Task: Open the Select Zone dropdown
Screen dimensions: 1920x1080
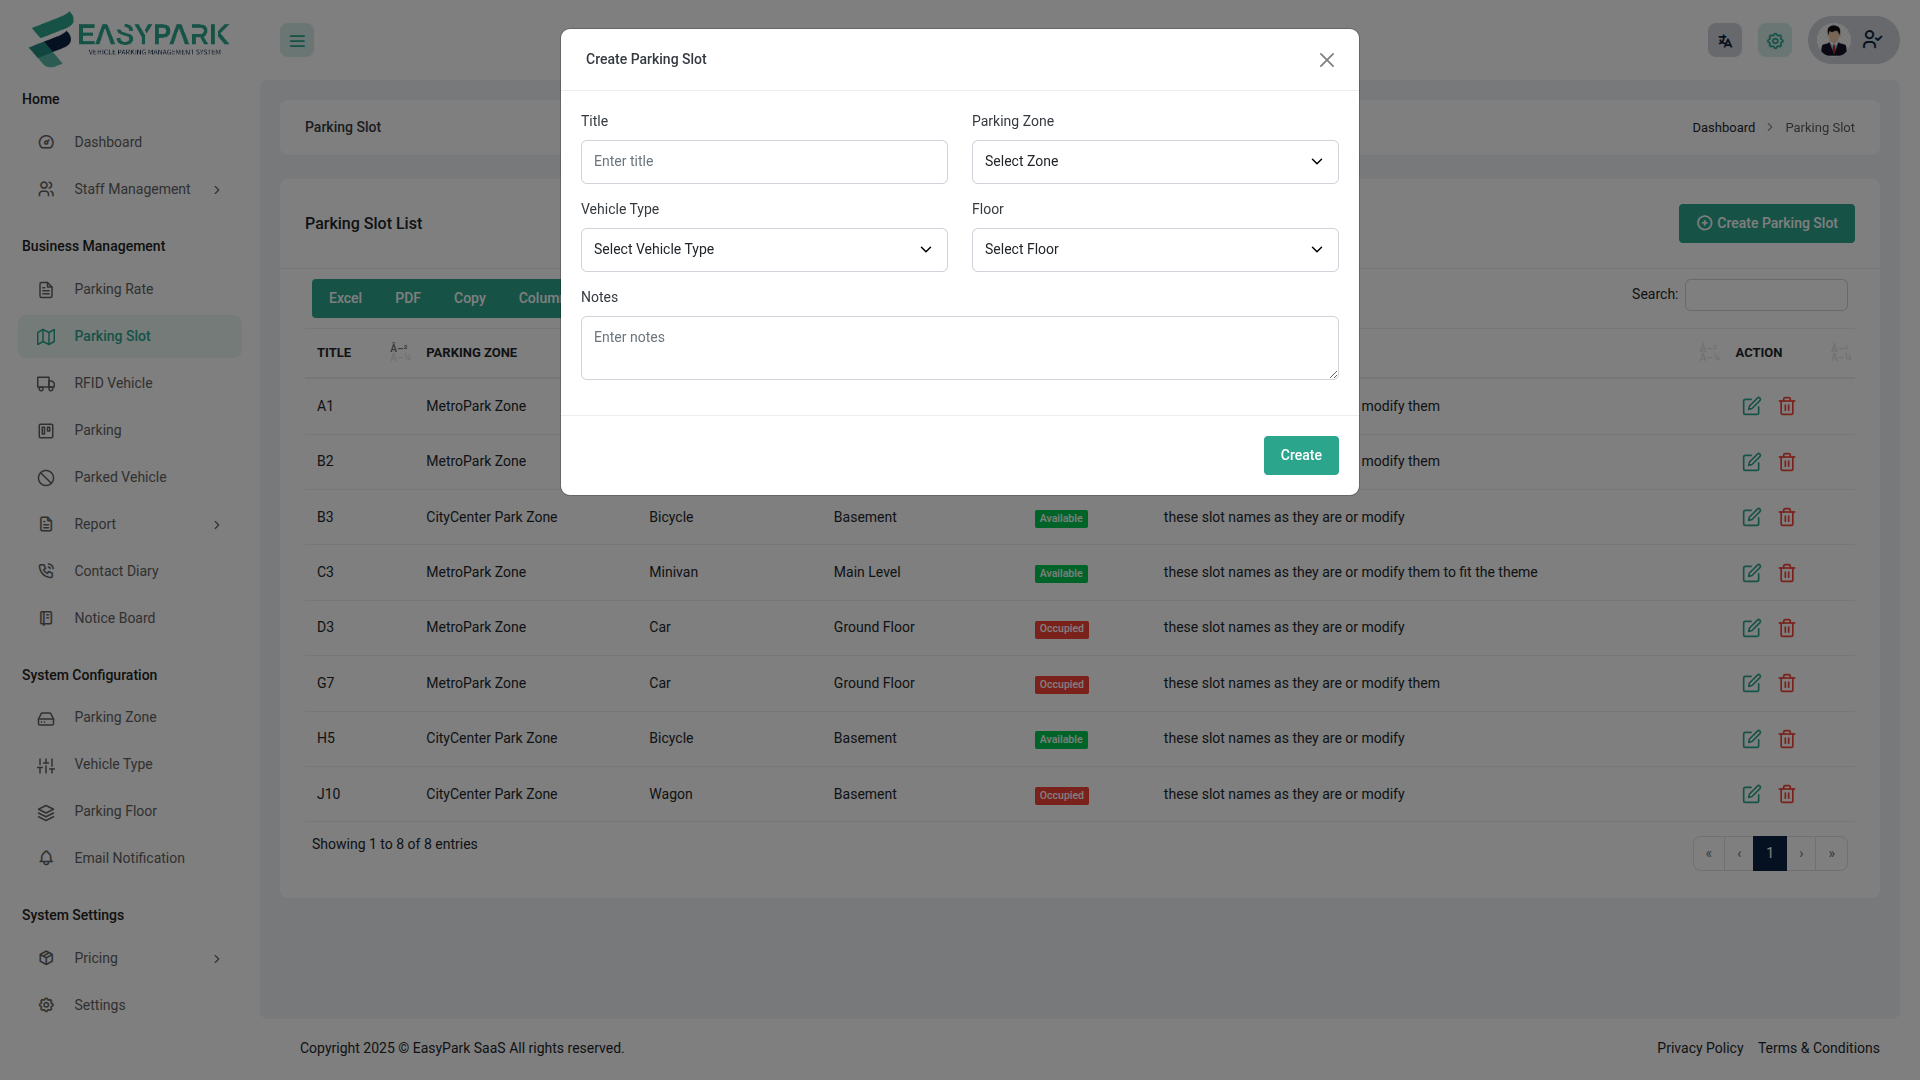Action: pyautogui.click(x=1154, y=161)
